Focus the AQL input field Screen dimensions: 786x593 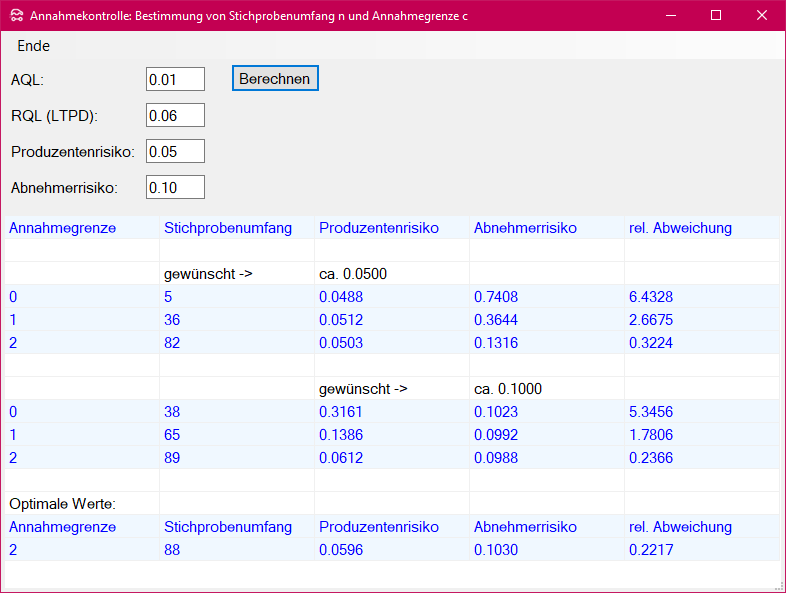[x=175, y=79]
